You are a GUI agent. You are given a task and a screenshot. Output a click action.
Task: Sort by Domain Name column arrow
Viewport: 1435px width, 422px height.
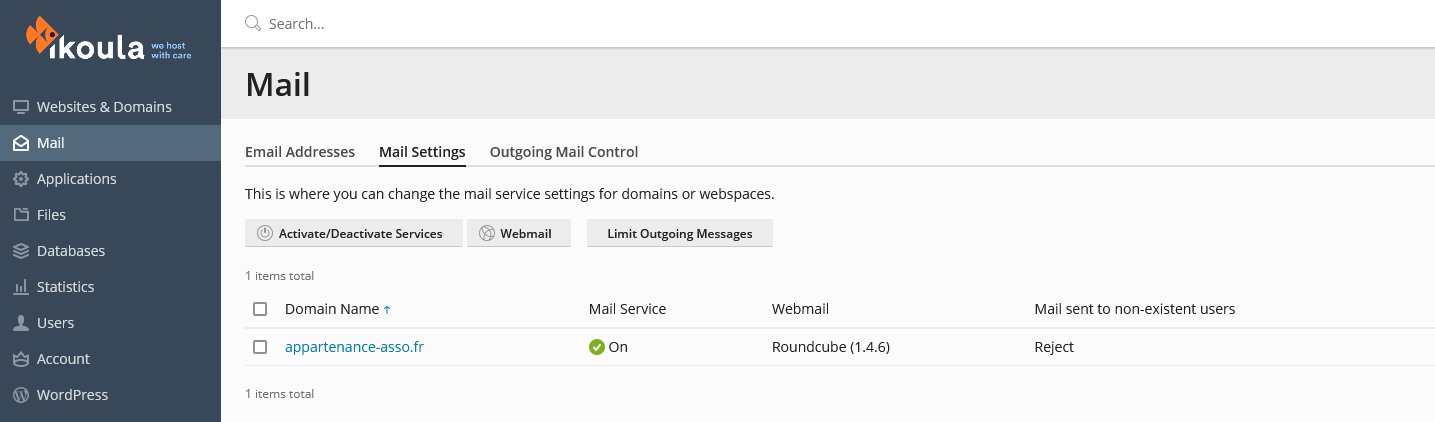click(387, 310)
